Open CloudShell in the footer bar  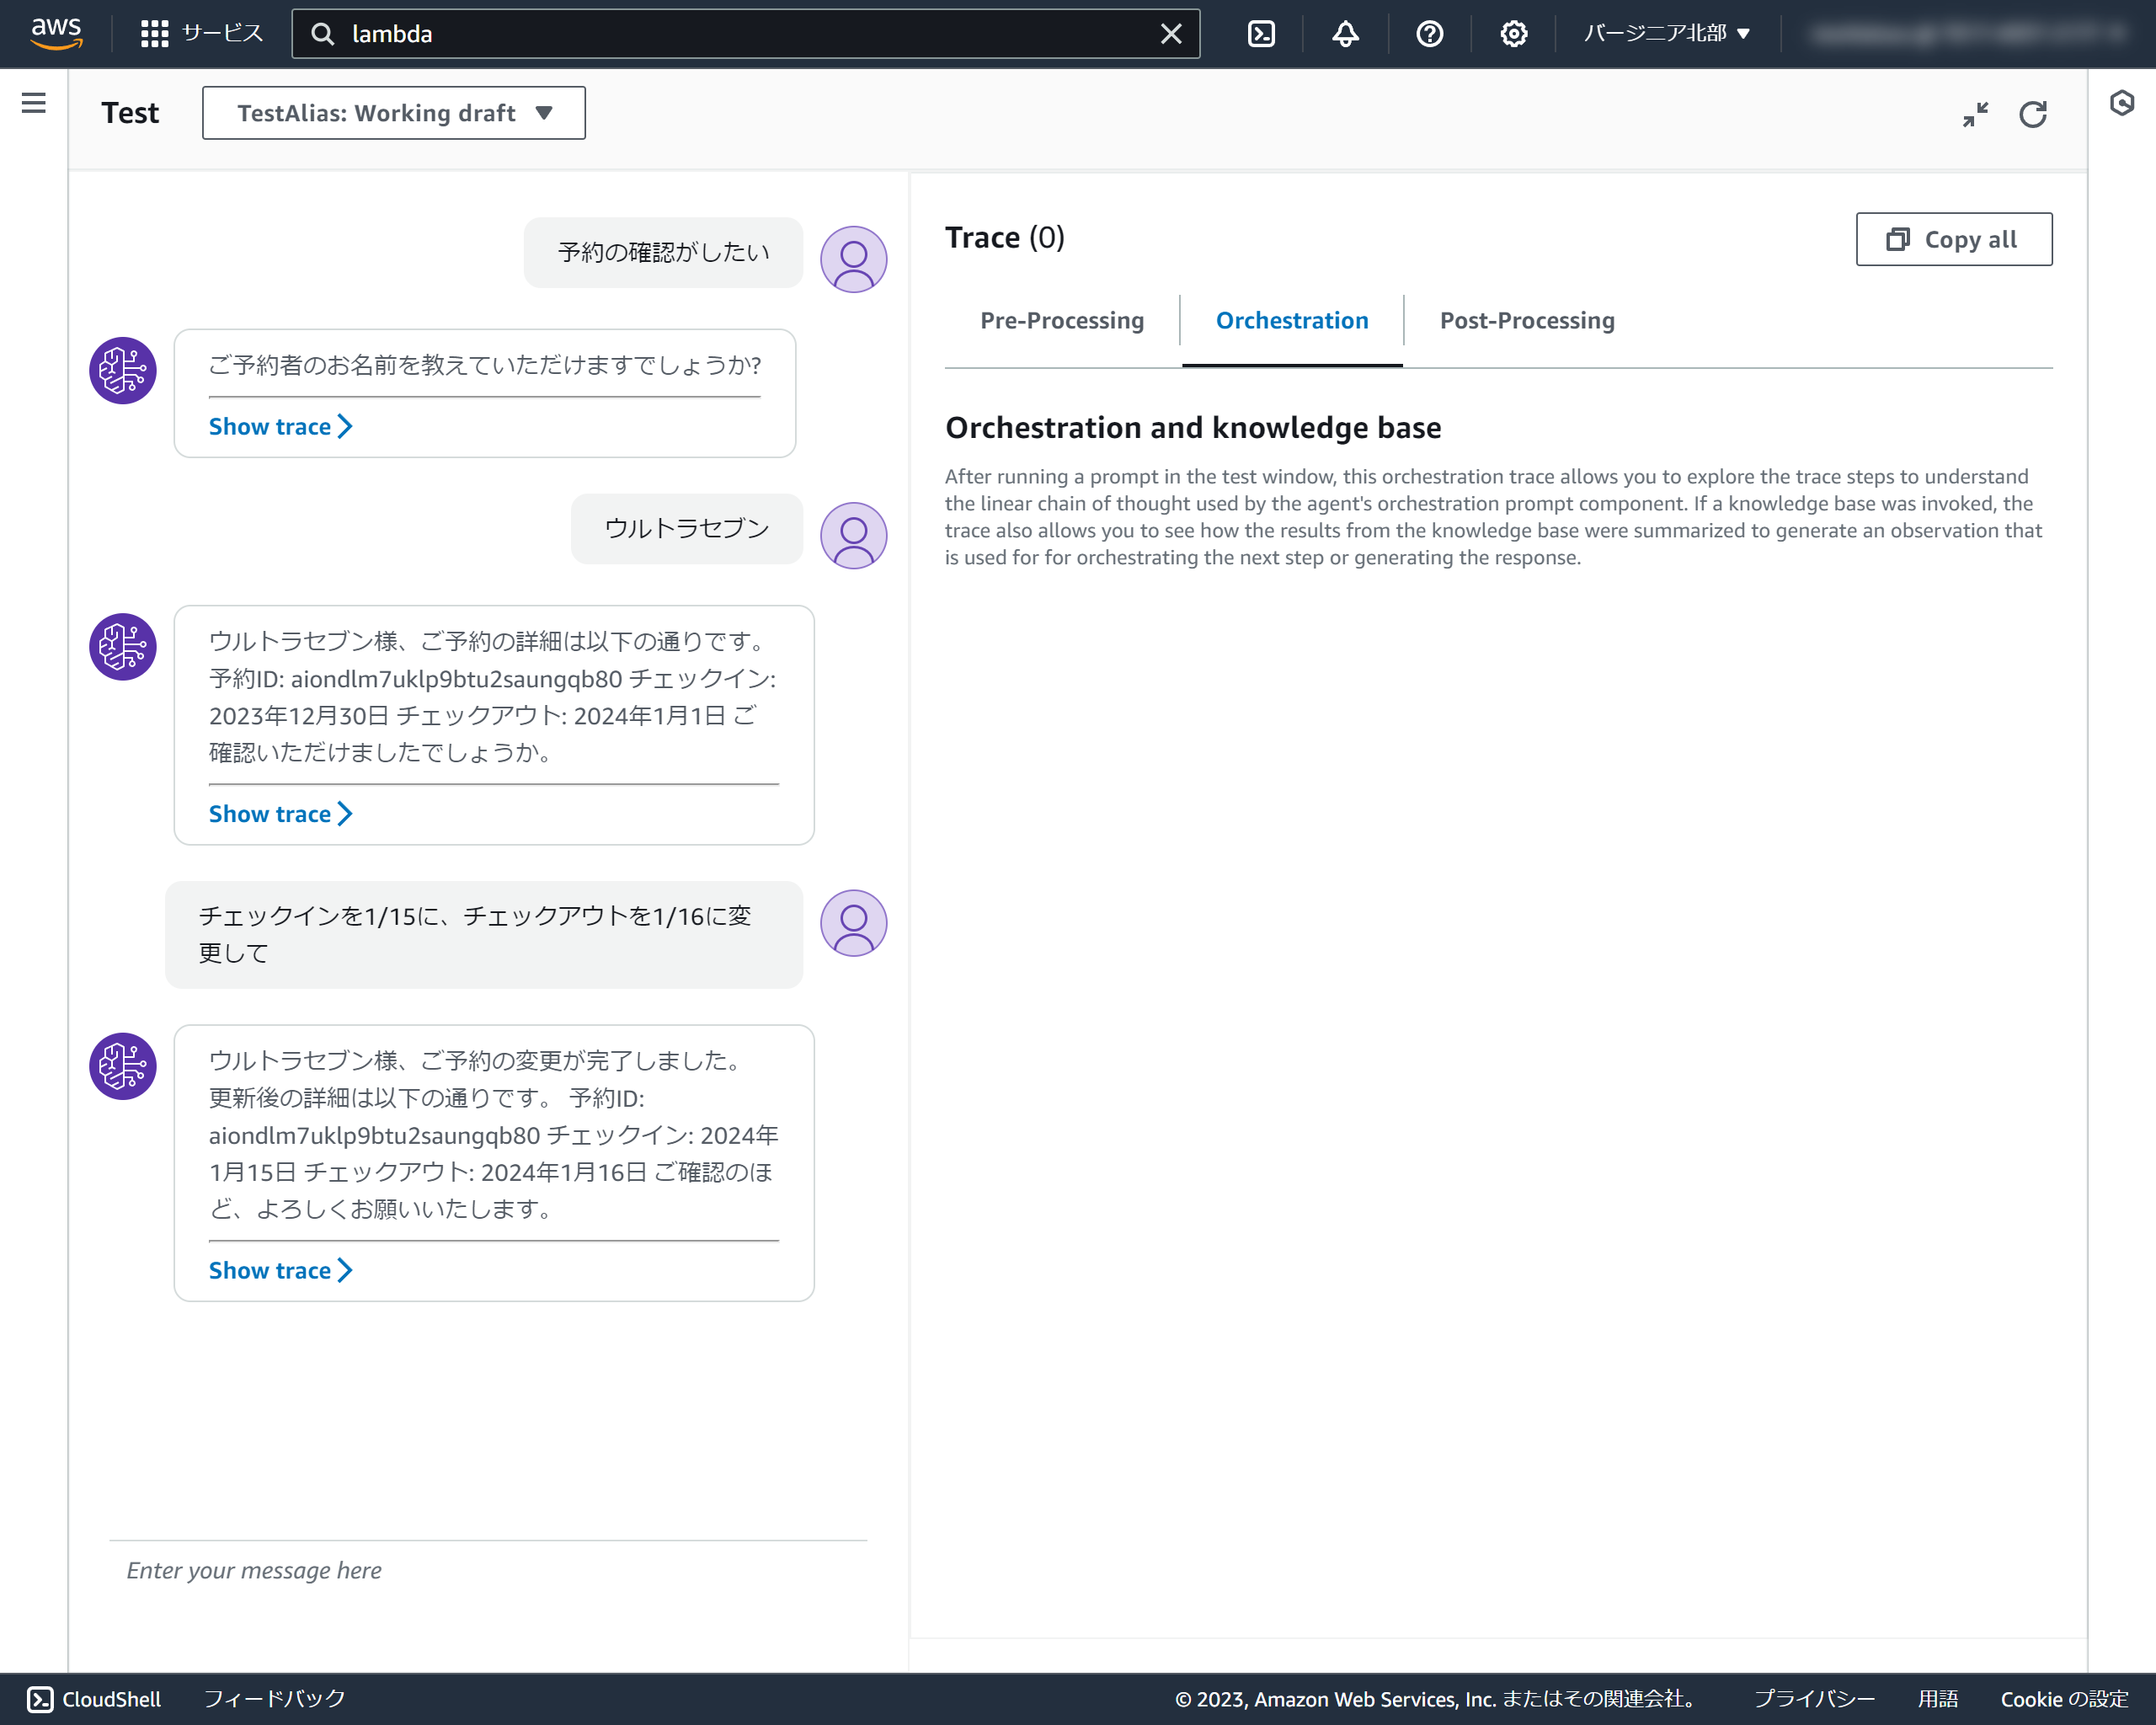point(94,1699)
